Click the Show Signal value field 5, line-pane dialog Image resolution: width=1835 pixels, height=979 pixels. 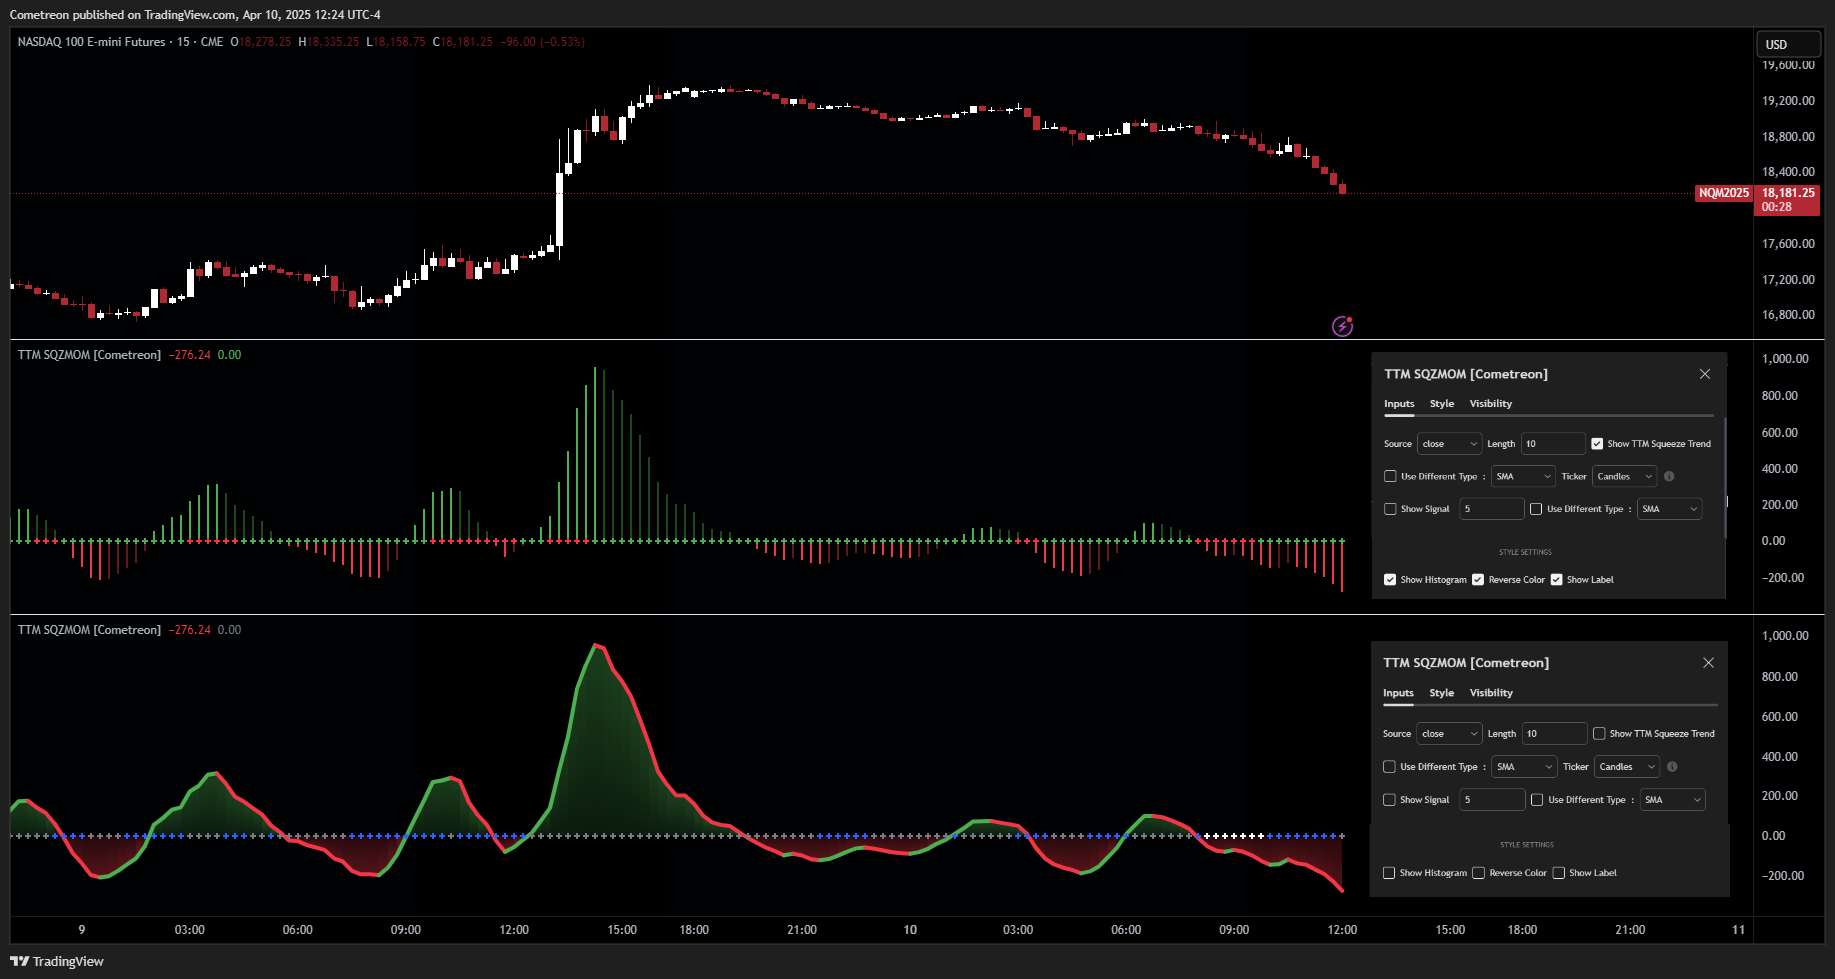[1492, 800]
